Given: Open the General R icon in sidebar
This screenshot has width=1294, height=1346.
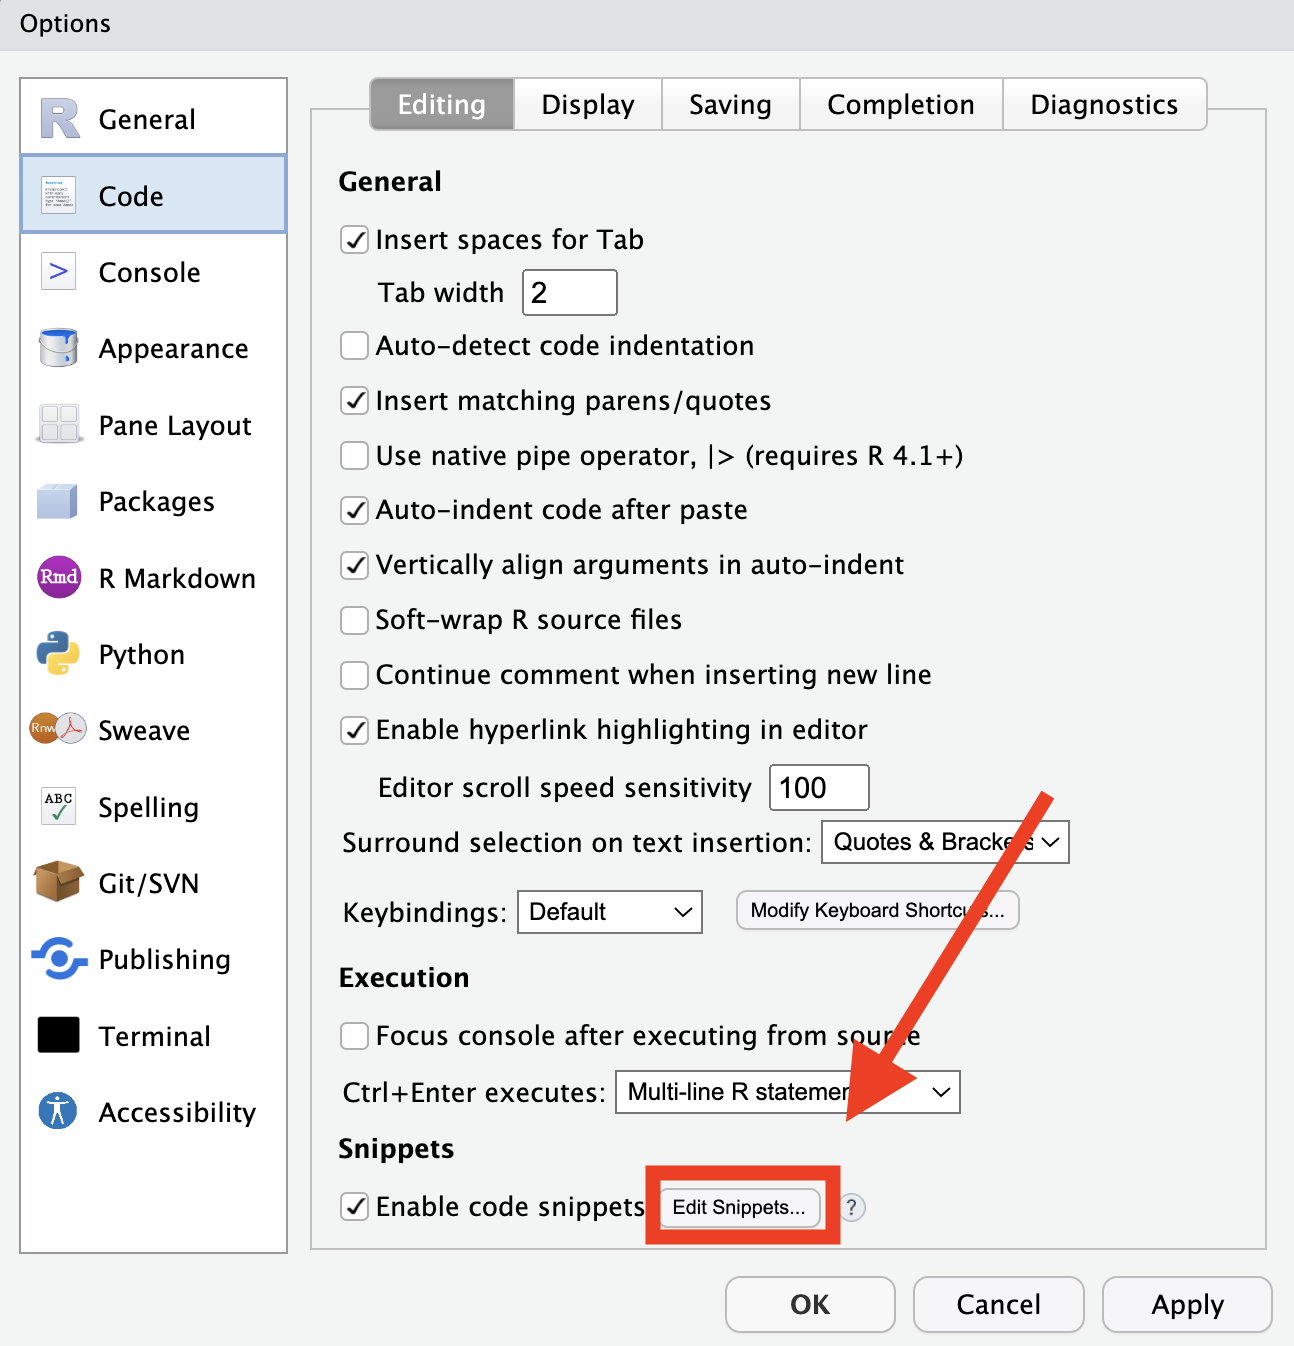Looking at the screenshot, I should [x=60, y=119].
